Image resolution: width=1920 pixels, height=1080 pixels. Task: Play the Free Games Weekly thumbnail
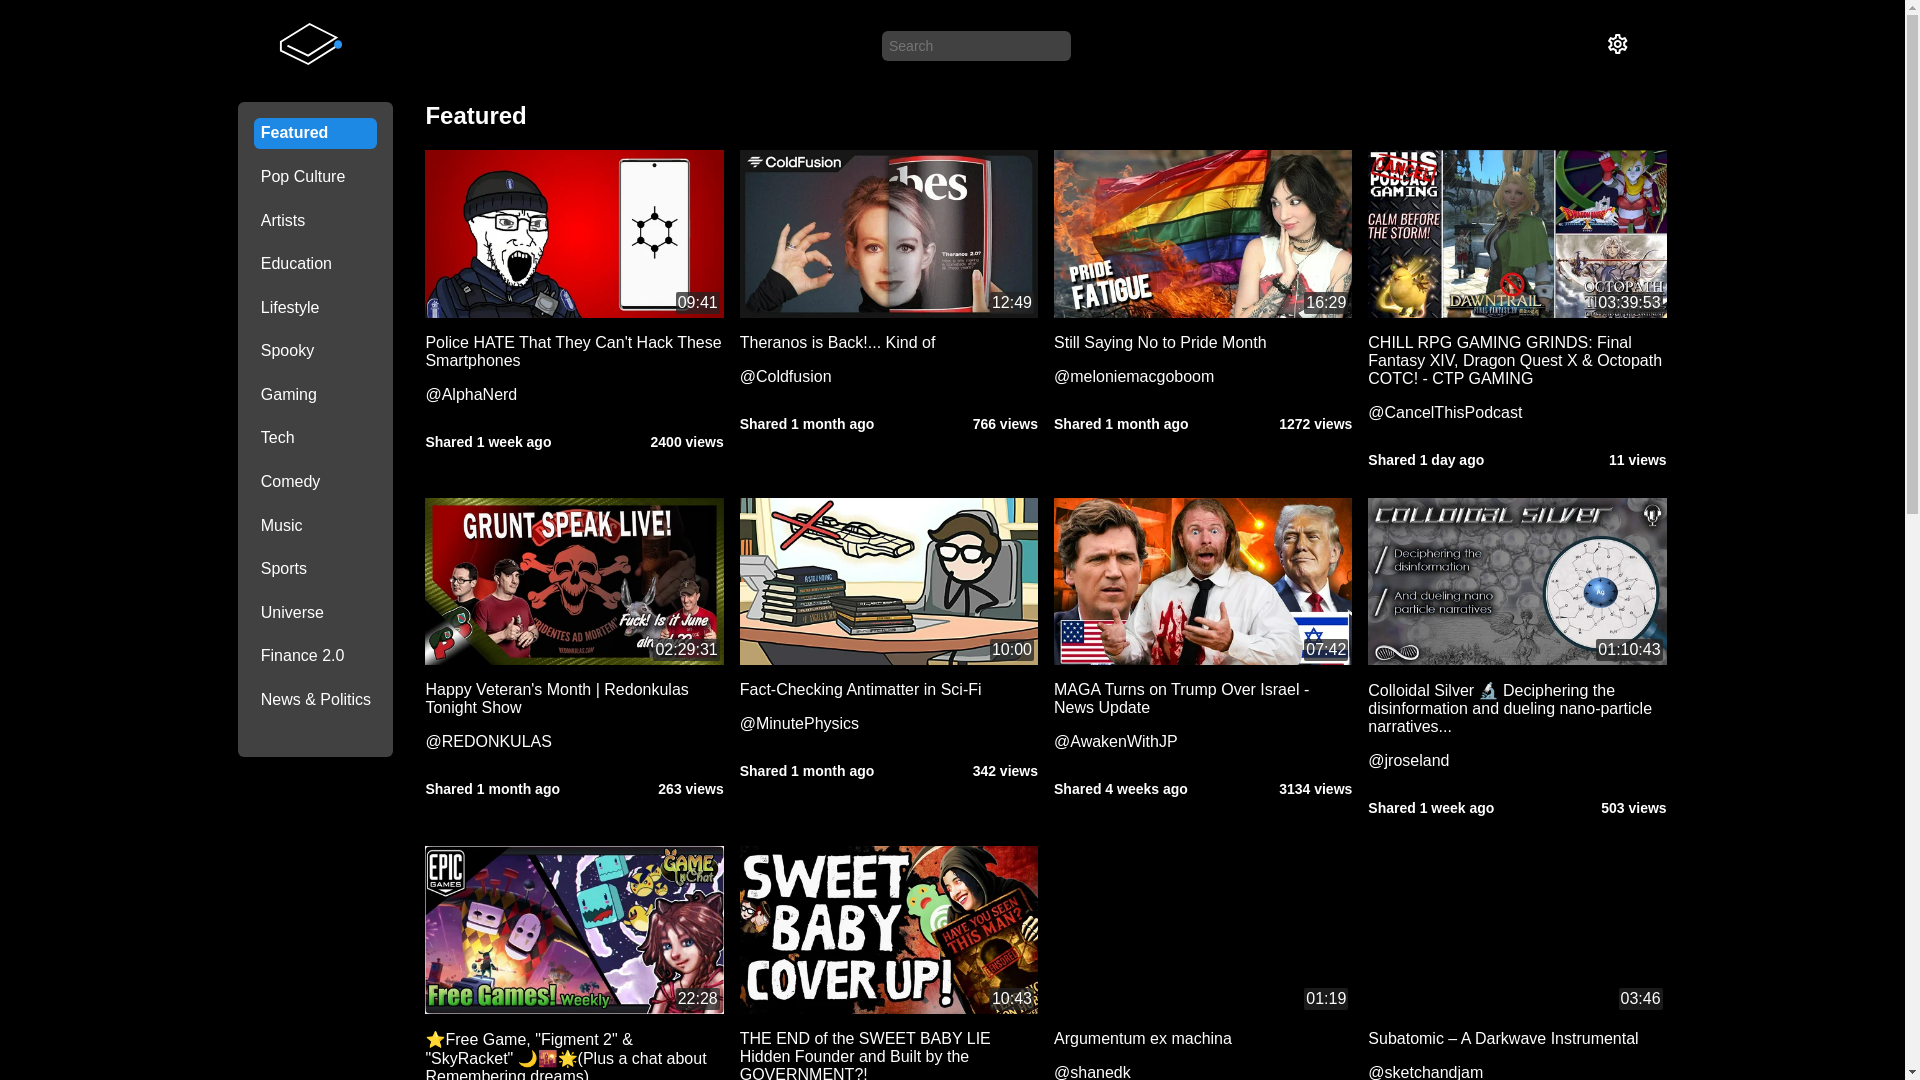(x=574, y=930)
